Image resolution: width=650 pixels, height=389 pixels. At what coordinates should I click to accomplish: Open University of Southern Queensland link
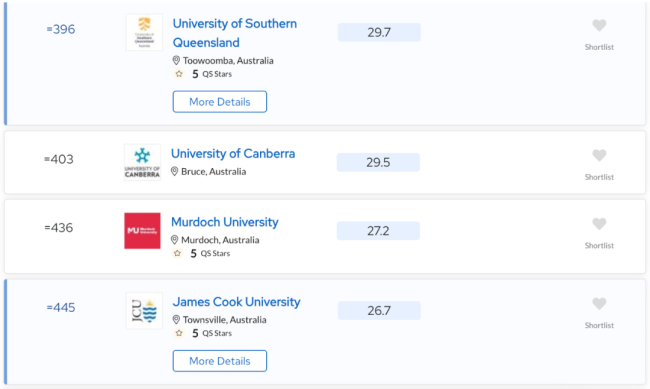[x=235, y=33]
